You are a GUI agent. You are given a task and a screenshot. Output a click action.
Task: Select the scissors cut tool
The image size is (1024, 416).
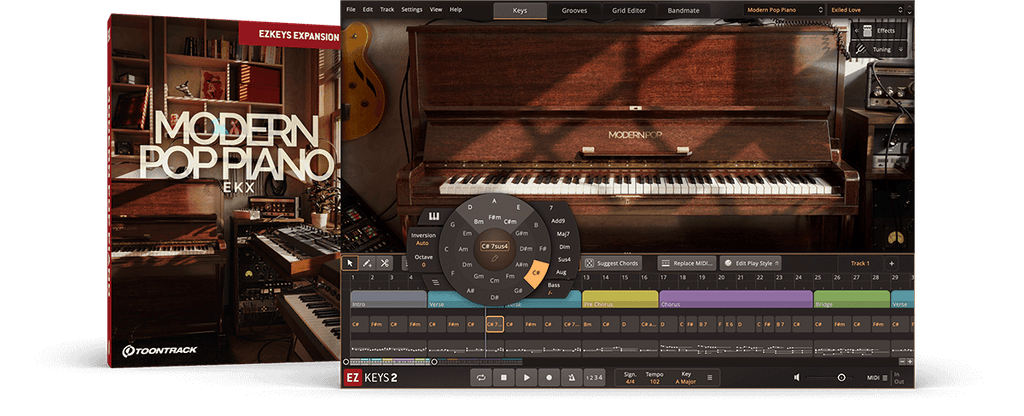point(385,263)
